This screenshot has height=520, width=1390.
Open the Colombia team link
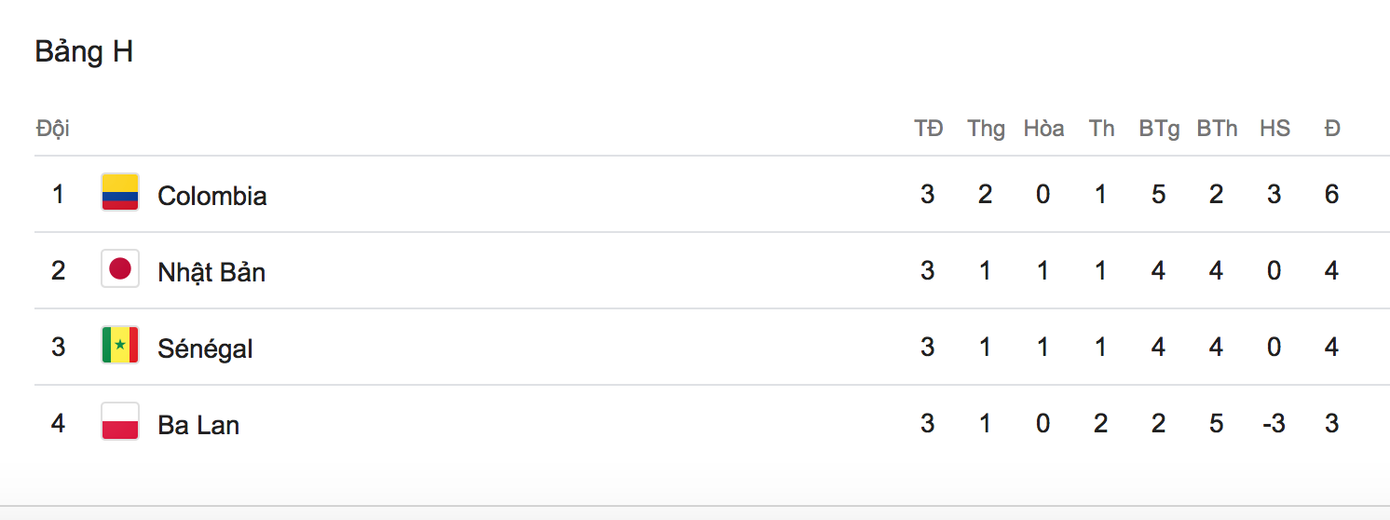click(x=212, y=195)
